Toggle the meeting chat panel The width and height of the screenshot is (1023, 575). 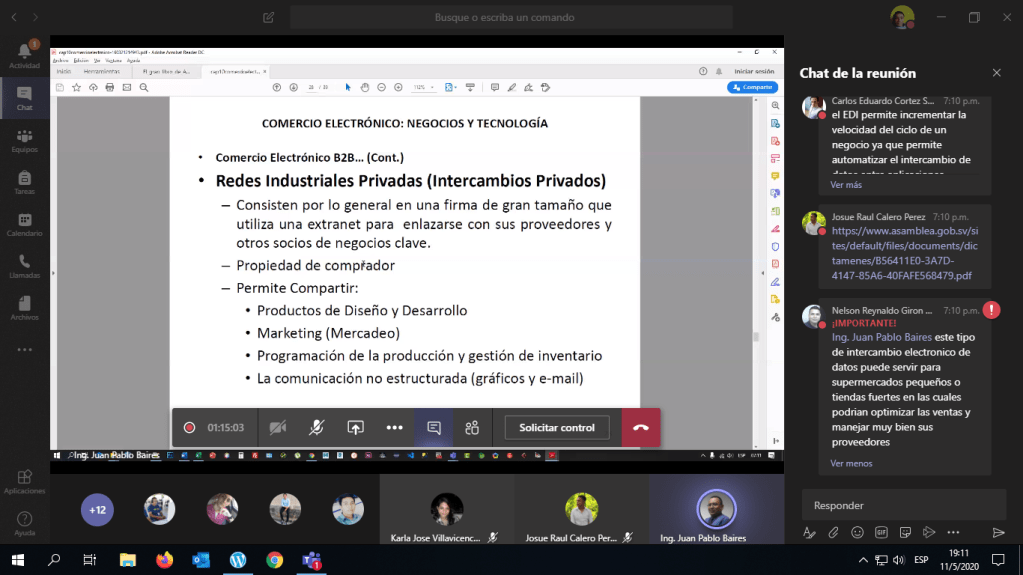point(434,427)
